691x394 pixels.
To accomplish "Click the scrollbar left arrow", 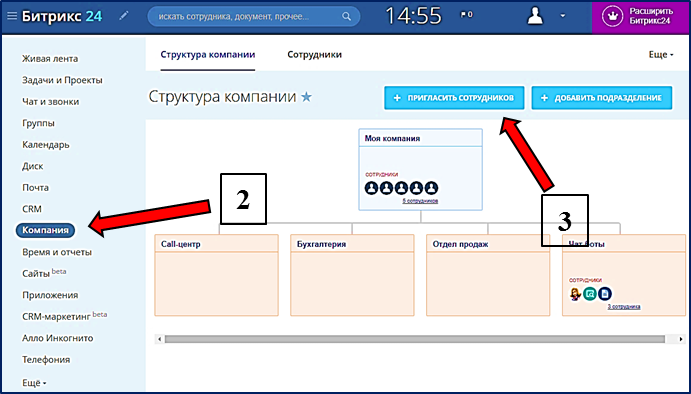I will click(x=160, y=339).
